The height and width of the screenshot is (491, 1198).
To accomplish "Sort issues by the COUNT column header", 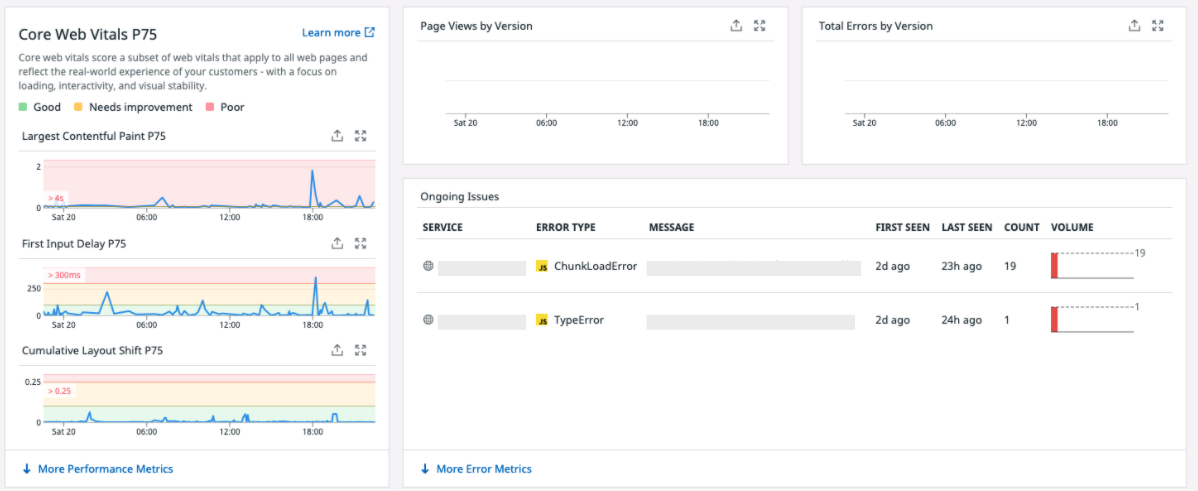I will point(1022,228).
